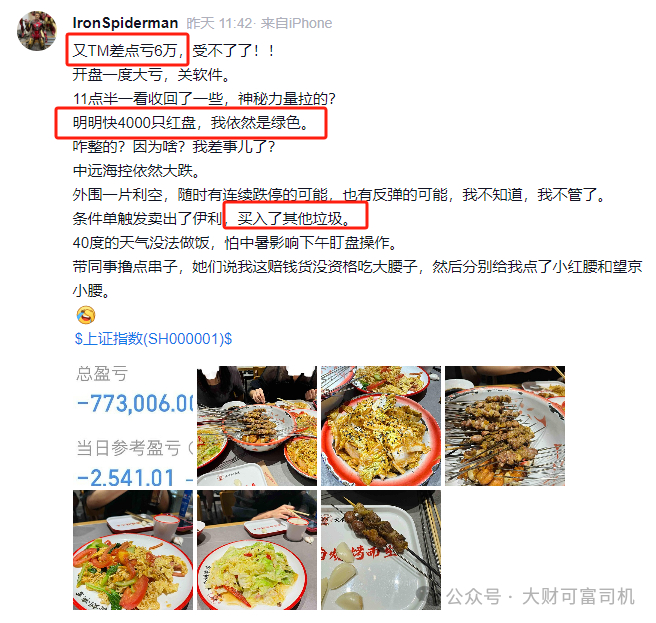
Task: Open the single skewer with garlic photo
Action: (381, 550)
